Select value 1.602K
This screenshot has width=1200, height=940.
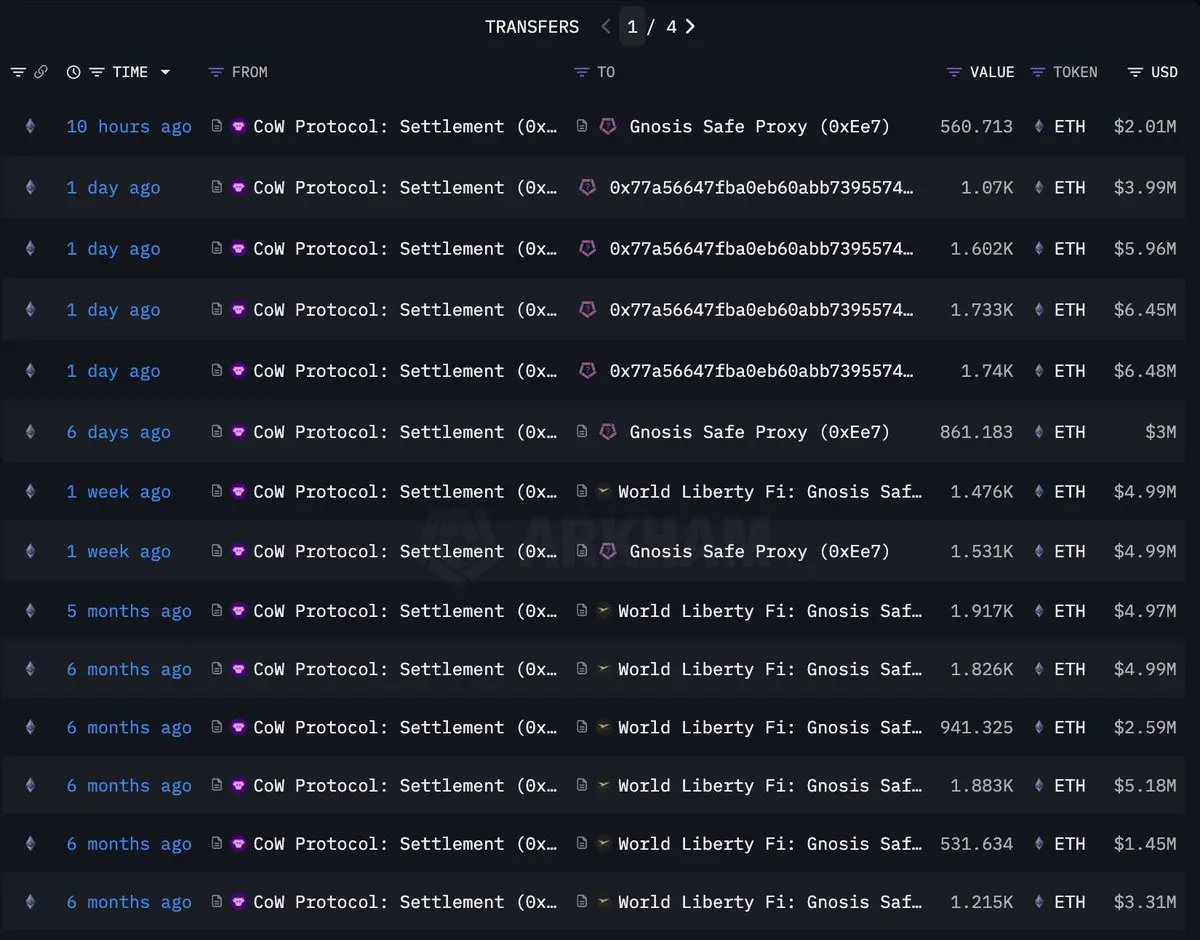pos(981,249)
